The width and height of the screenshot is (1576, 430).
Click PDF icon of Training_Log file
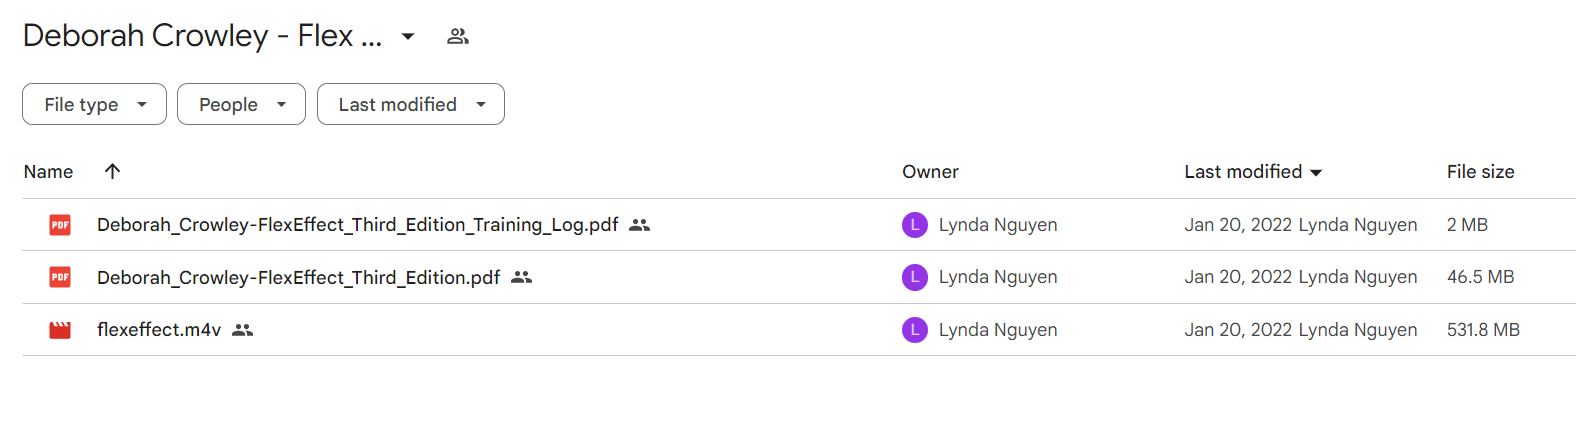[60, 225]
